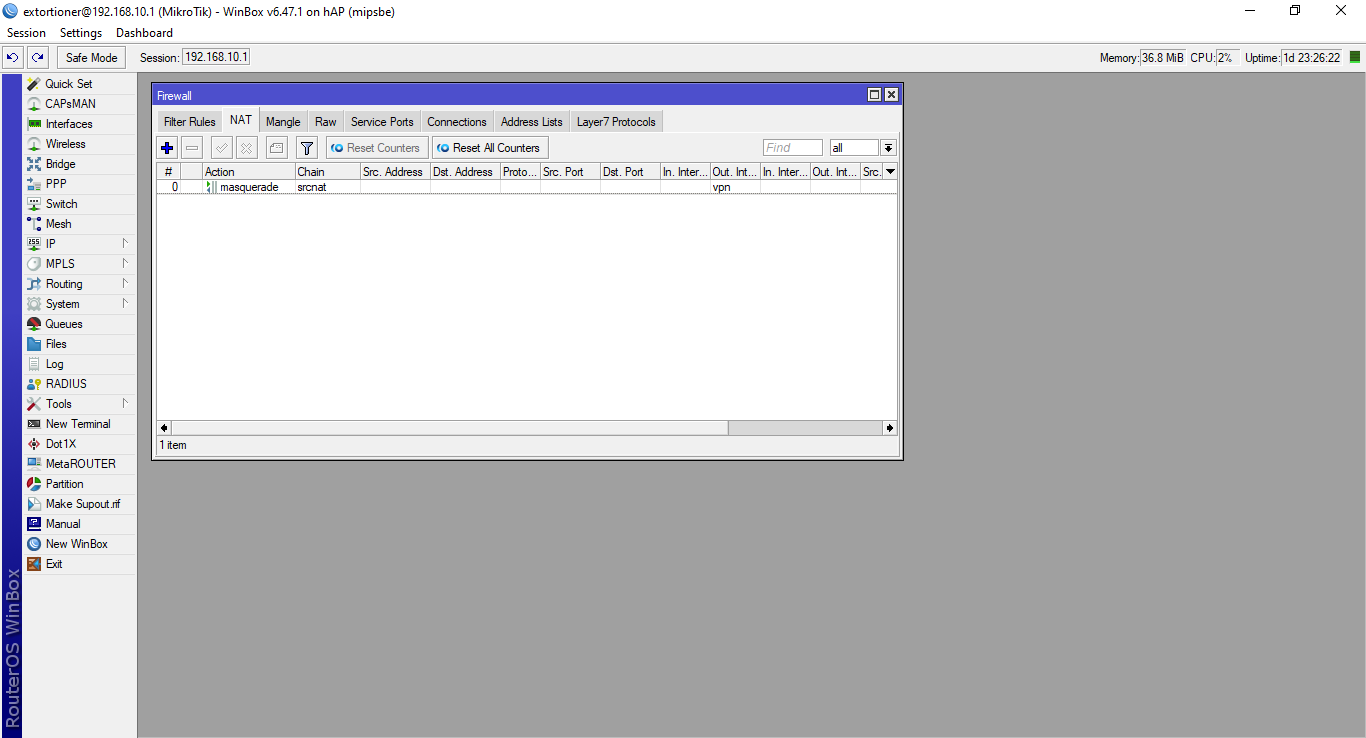Open the Queues sidebar item
Viewport: 1366px width, 738px height.
click(x=64, y=324)
